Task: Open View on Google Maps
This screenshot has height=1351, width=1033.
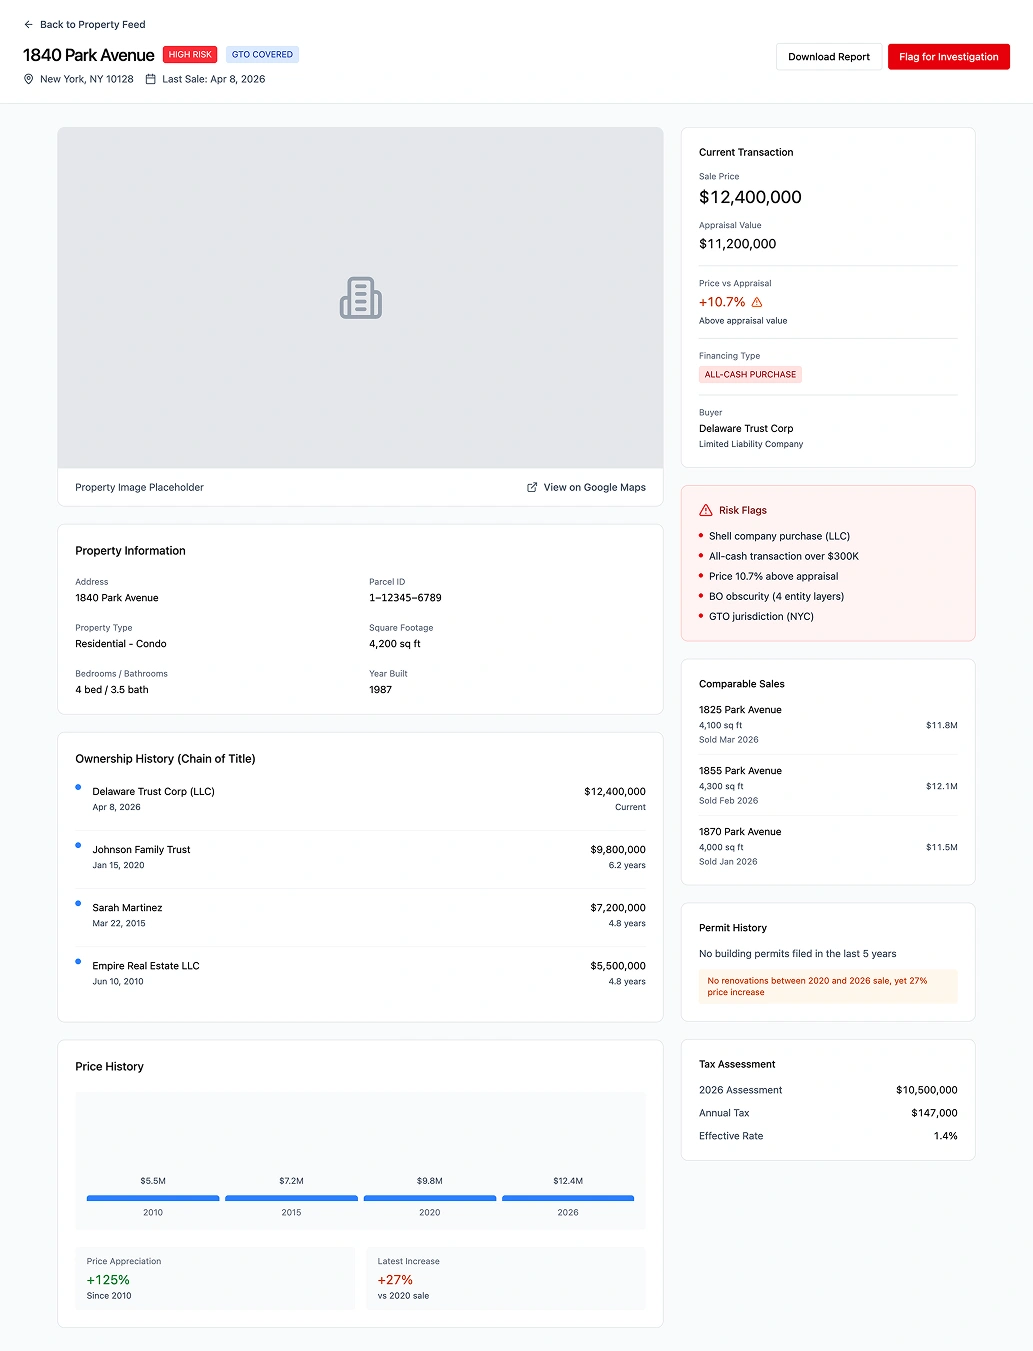Action: (x=594, y=487)
